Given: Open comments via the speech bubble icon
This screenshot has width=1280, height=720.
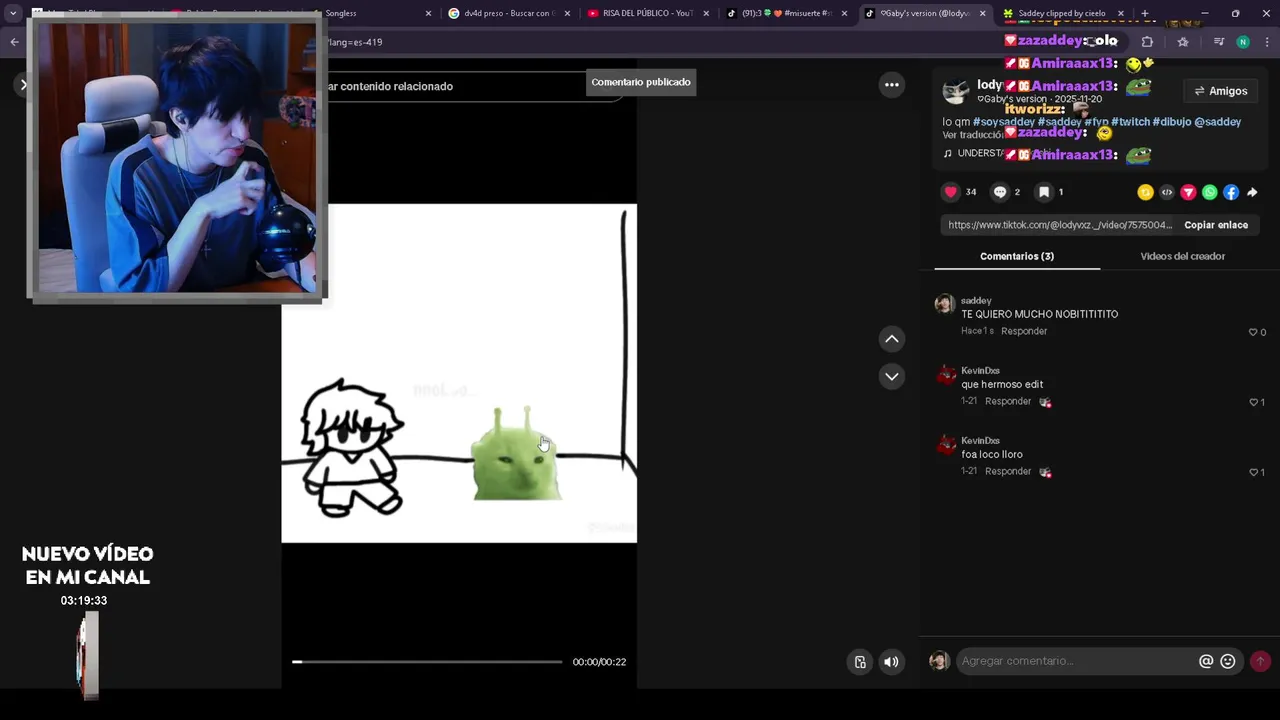Looking at the screenshot, I should pyautogui.click(x=999, y=192).
